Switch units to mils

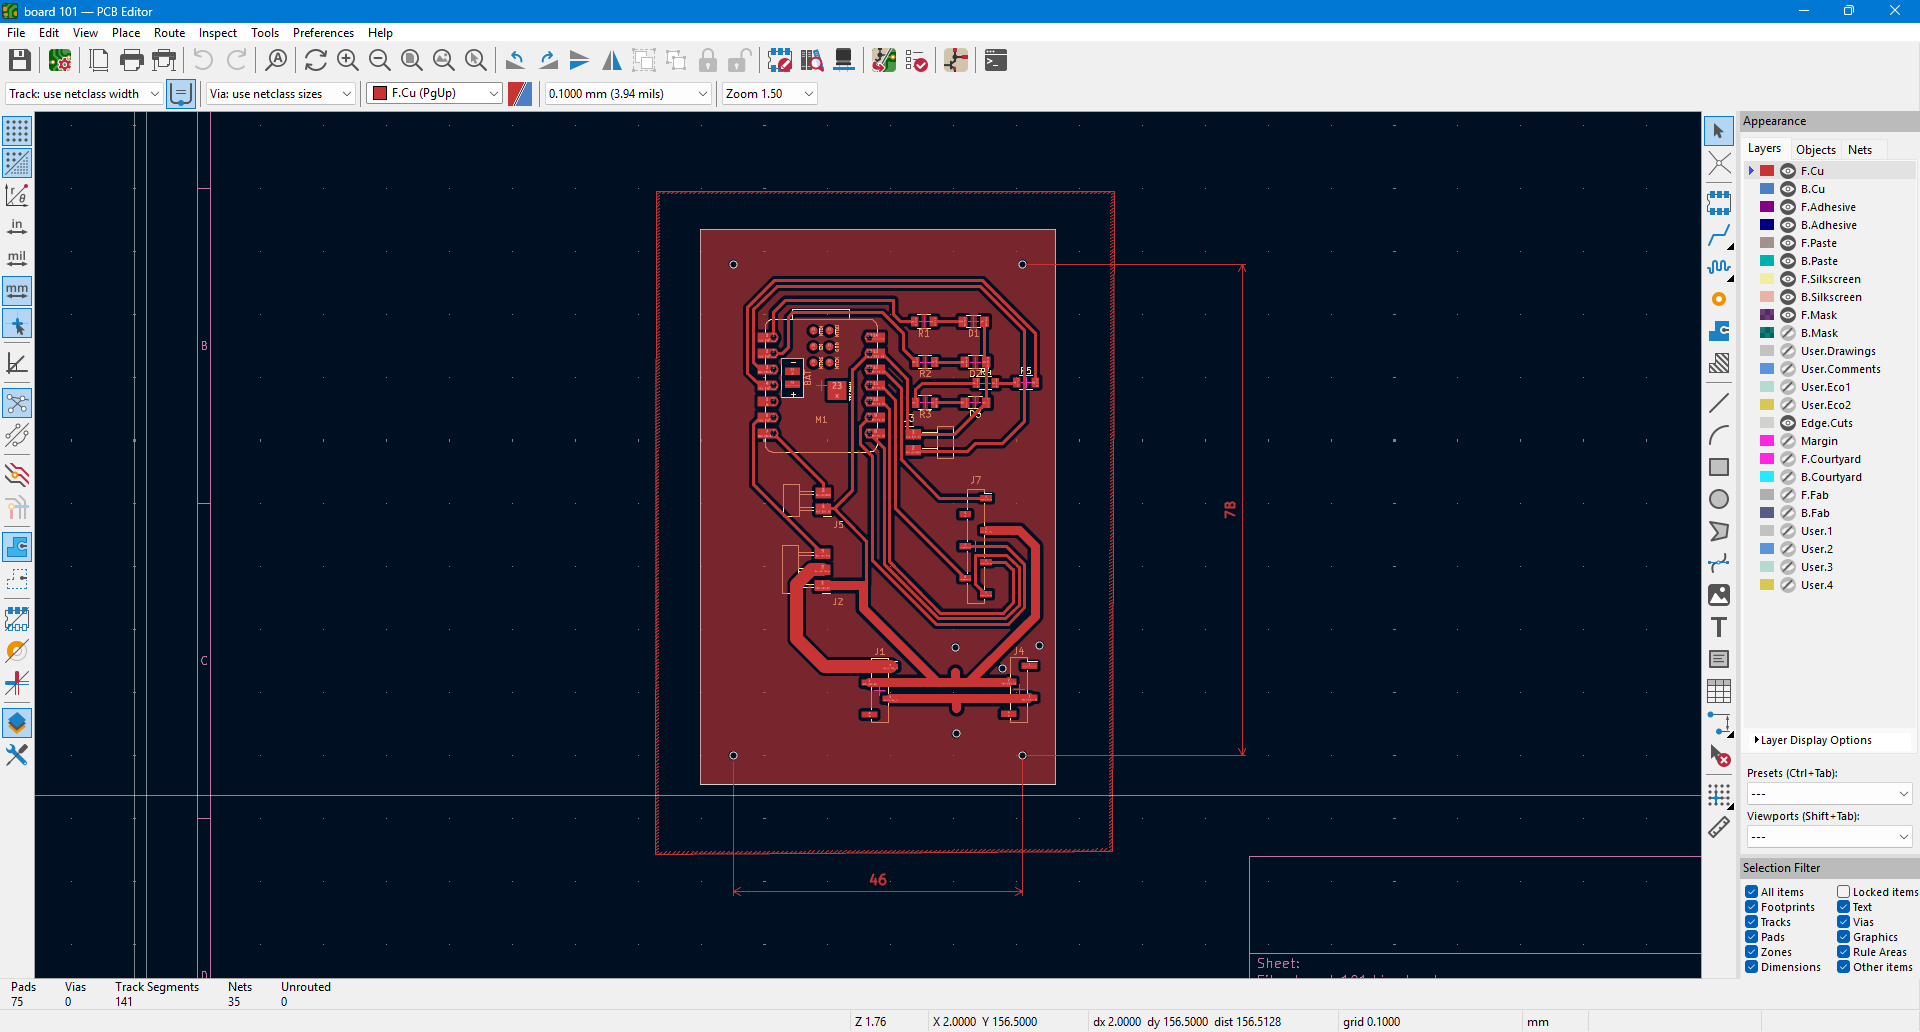tap(17, 259)
